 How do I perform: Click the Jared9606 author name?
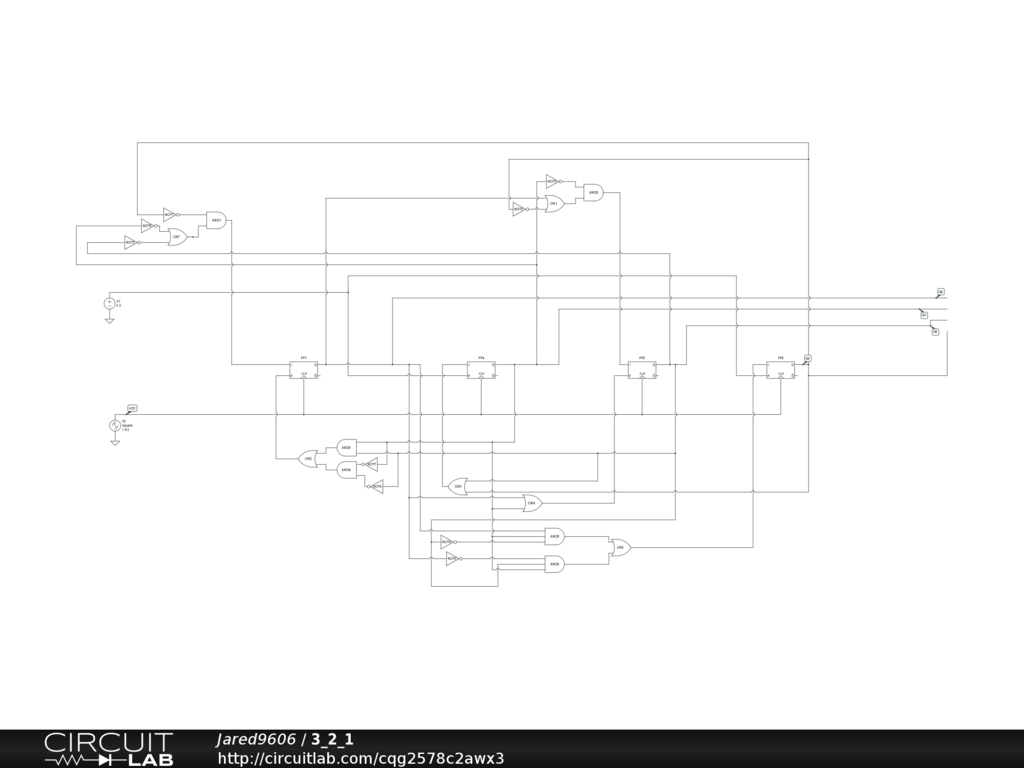[255, 740]
